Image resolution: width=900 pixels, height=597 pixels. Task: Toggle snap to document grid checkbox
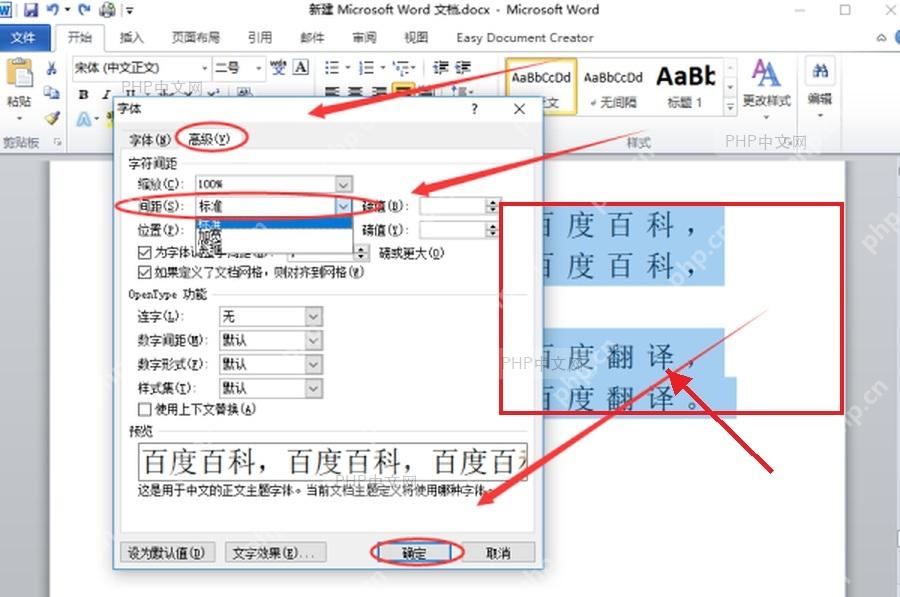[145, 272]
